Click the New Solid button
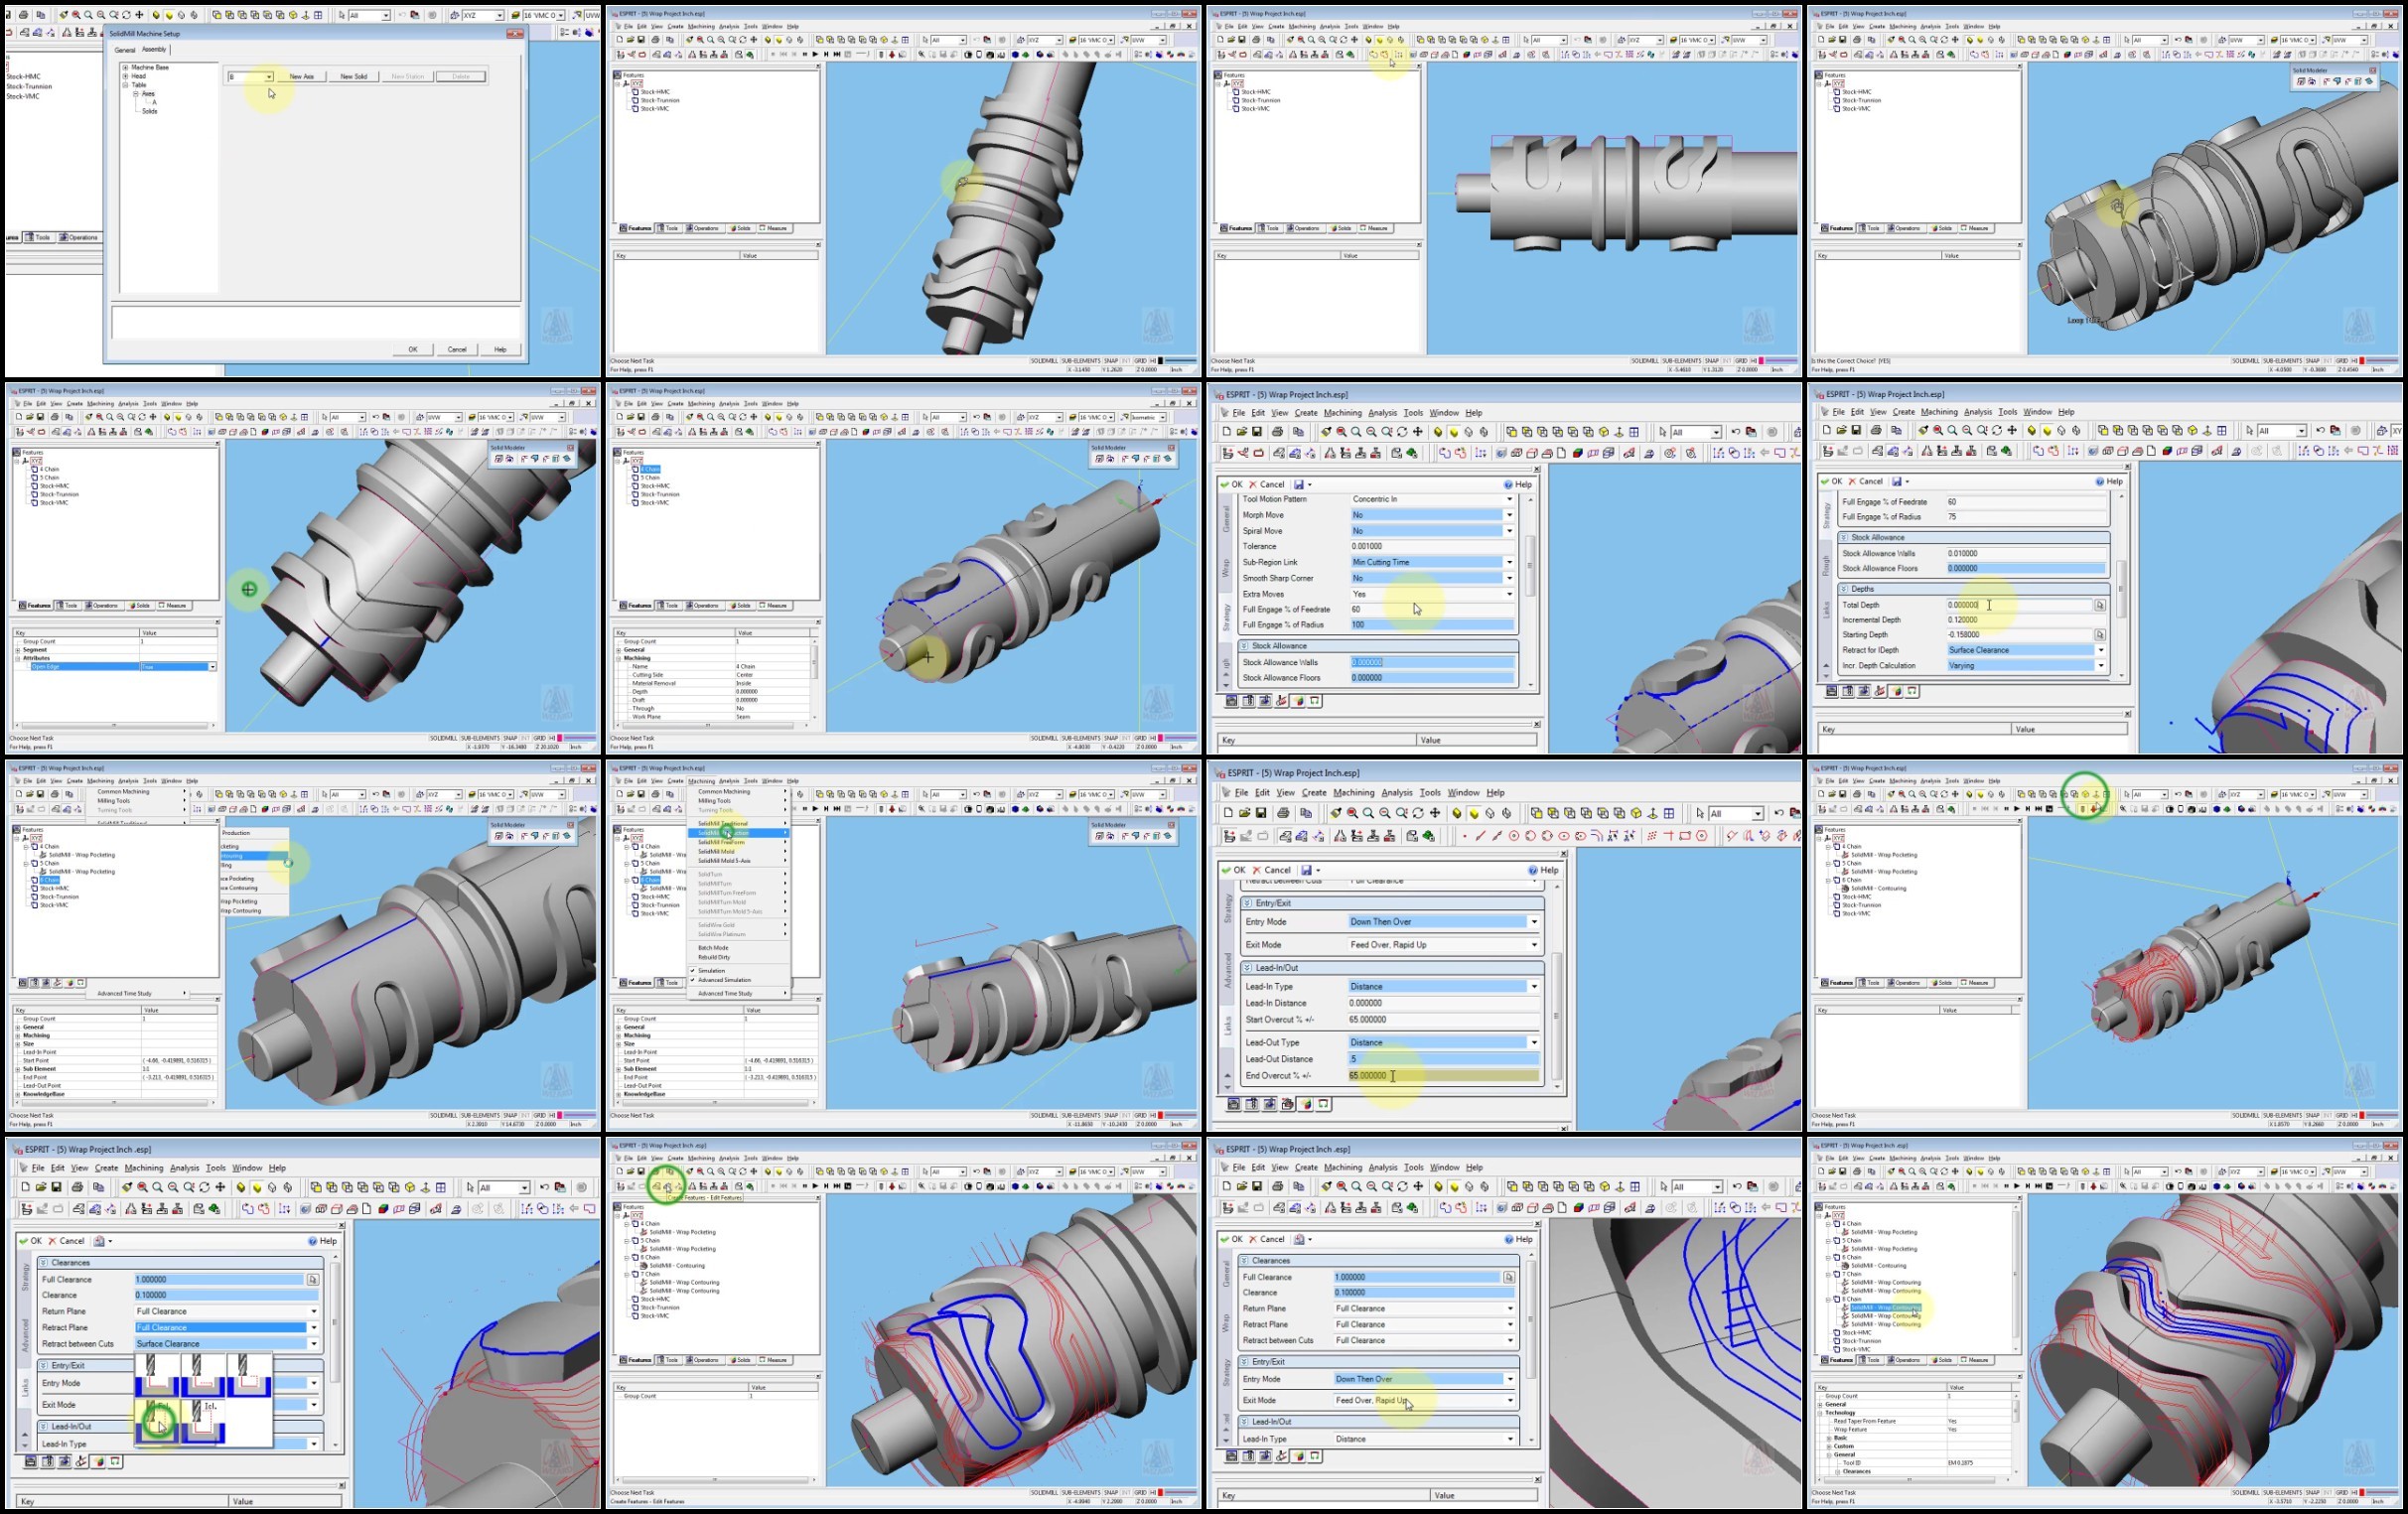The width and height of the screenshot is (2408, 1514). click(354, 77)
